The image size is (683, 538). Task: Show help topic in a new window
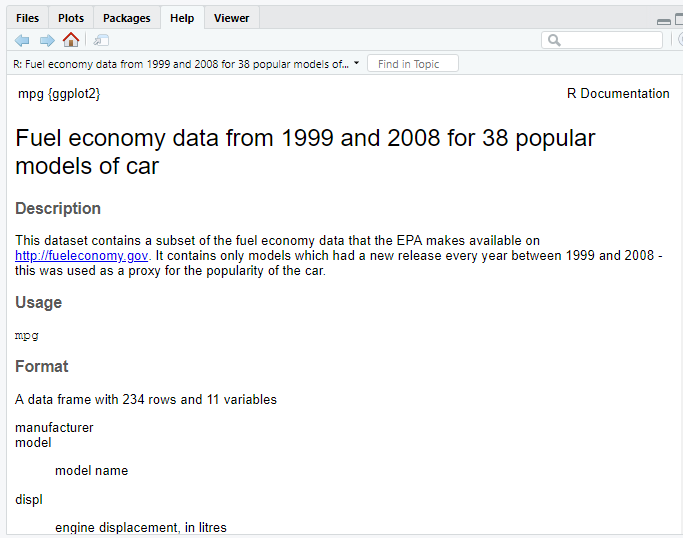point(101,41)
